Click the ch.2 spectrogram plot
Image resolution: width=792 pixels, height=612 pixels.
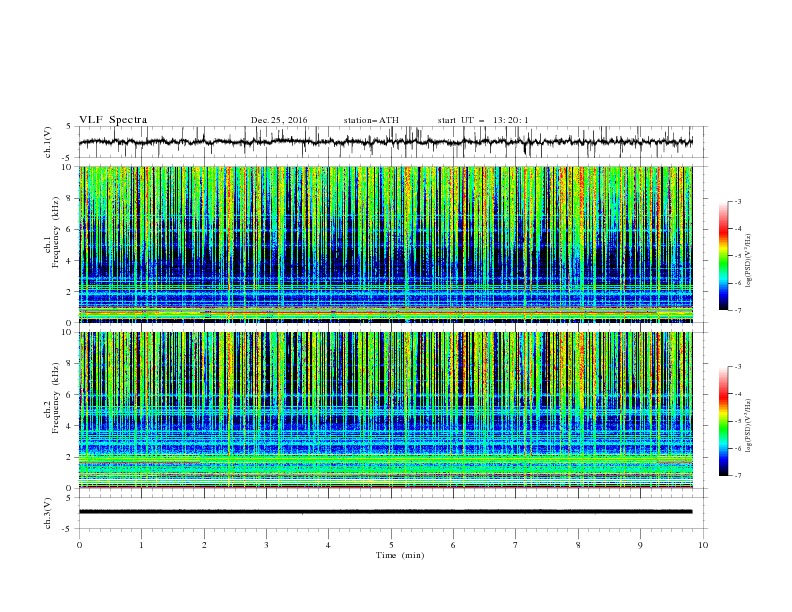tap(386, 410)
